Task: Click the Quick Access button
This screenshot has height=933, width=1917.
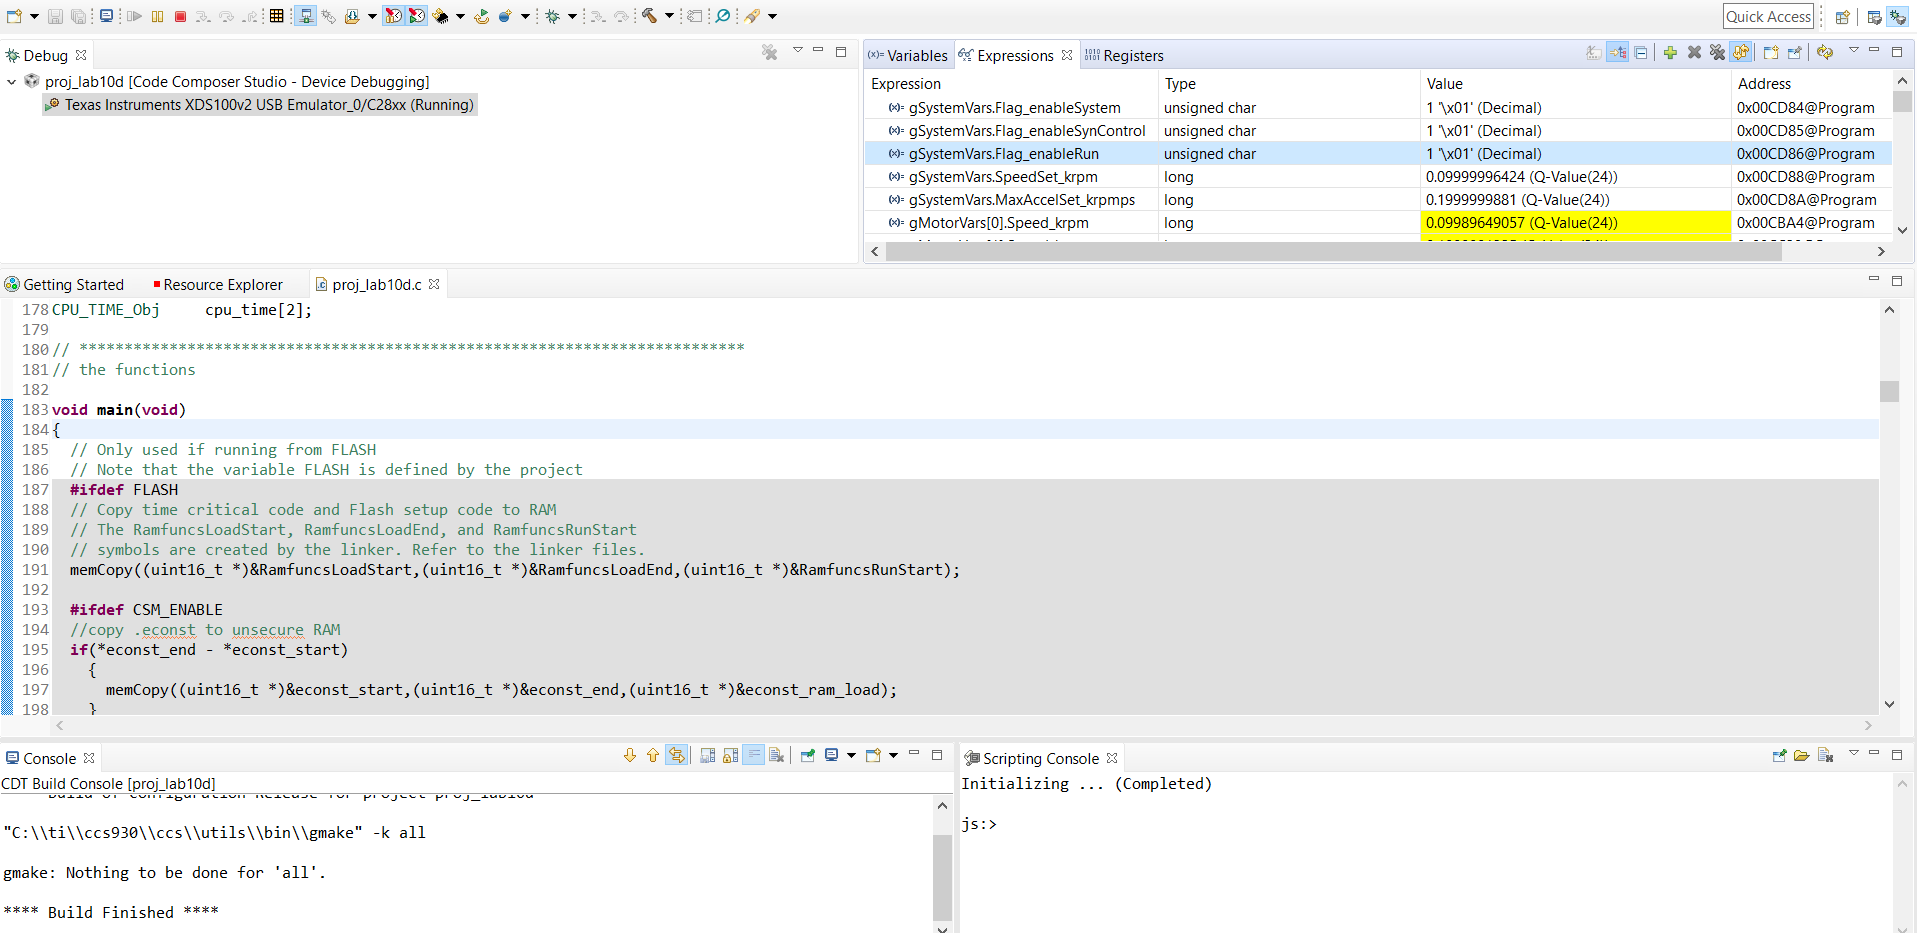Action: [1768, 16]
